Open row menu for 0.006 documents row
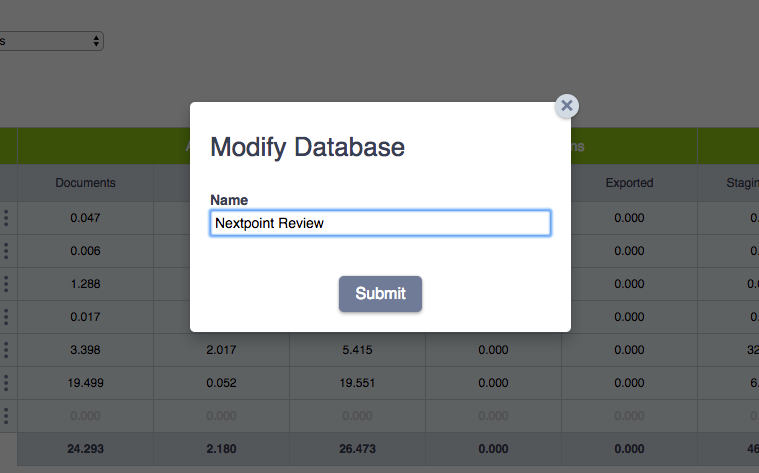 pos(6,251)
